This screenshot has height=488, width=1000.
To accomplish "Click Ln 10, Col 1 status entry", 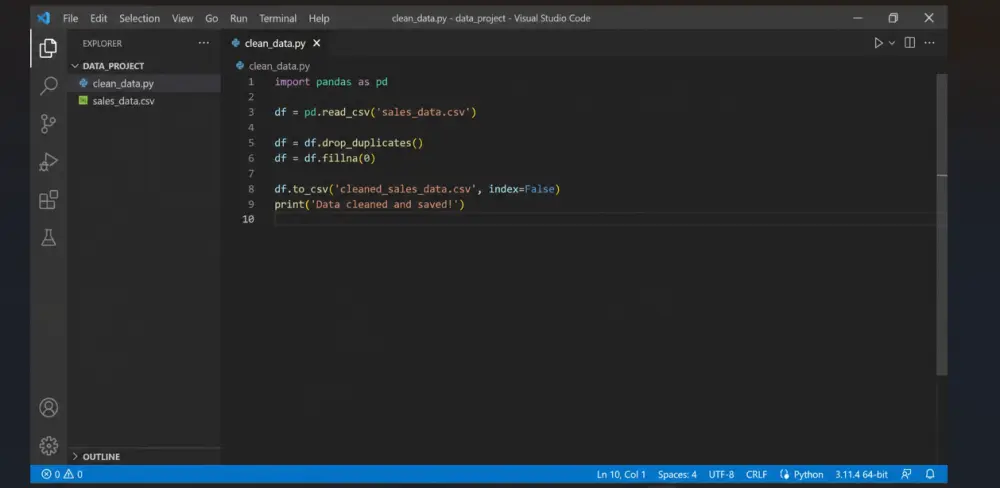I will 621,475.
